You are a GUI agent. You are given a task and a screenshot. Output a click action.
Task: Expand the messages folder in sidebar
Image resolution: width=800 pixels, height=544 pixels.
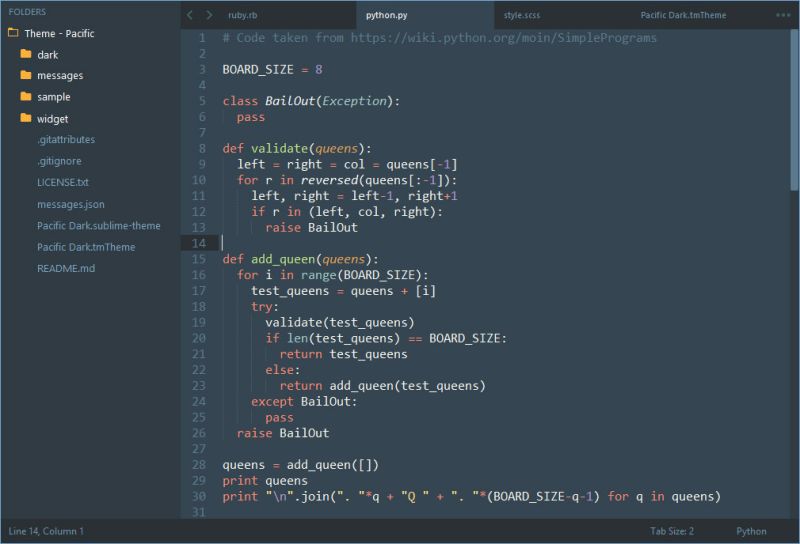tap(60, 76)
